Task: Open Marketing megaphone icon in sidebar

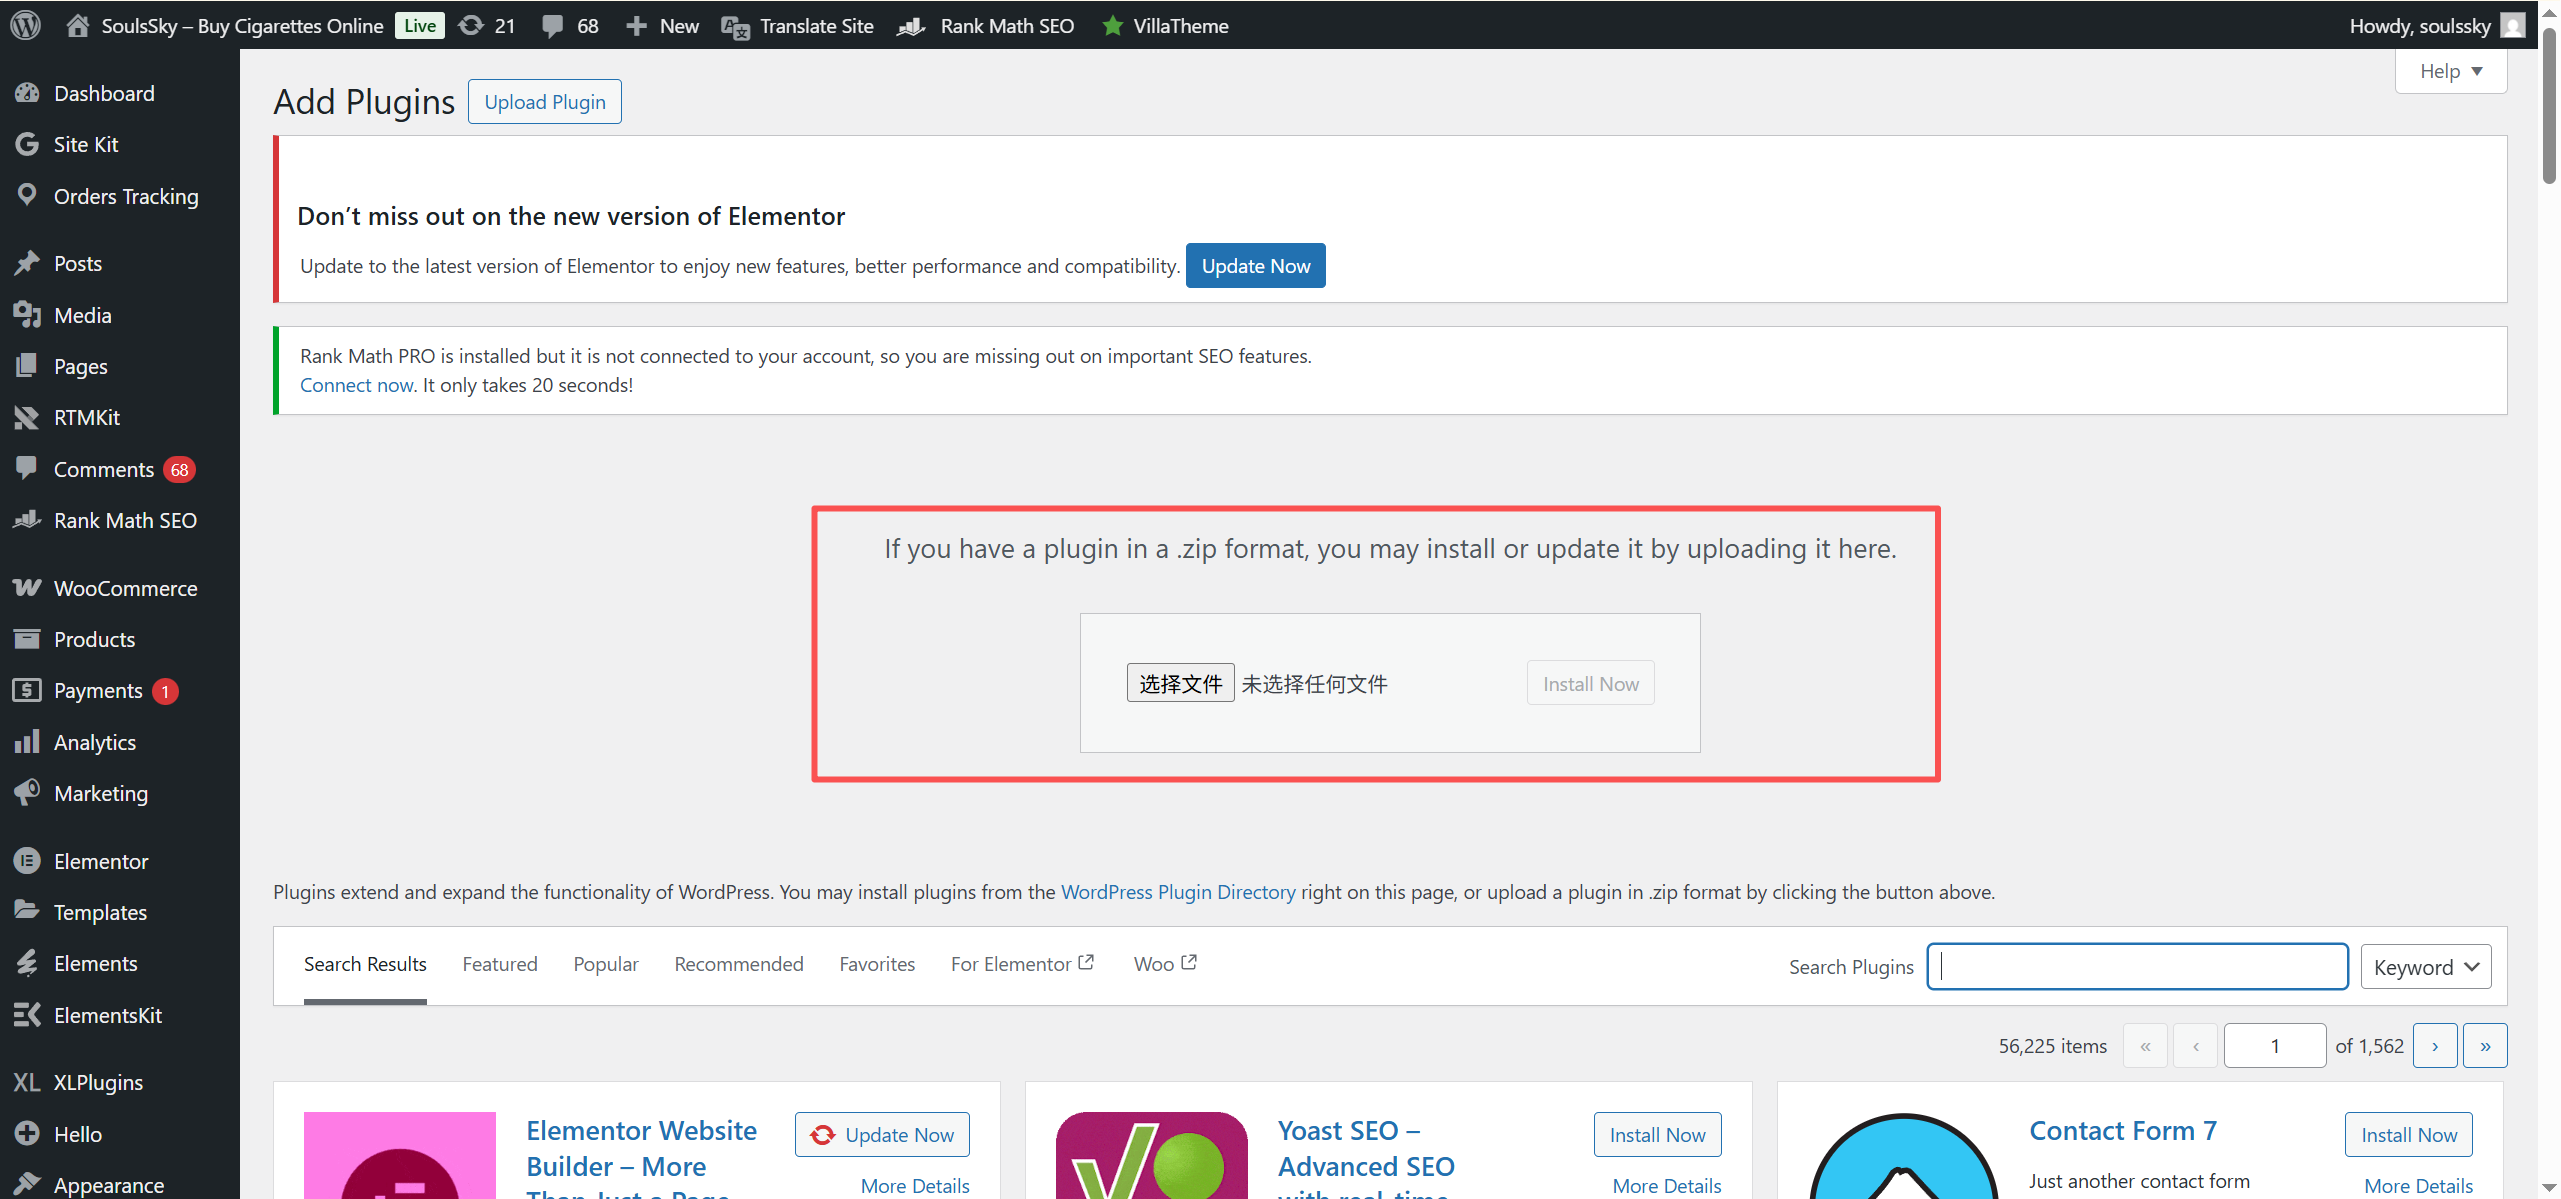Action: 27,793
